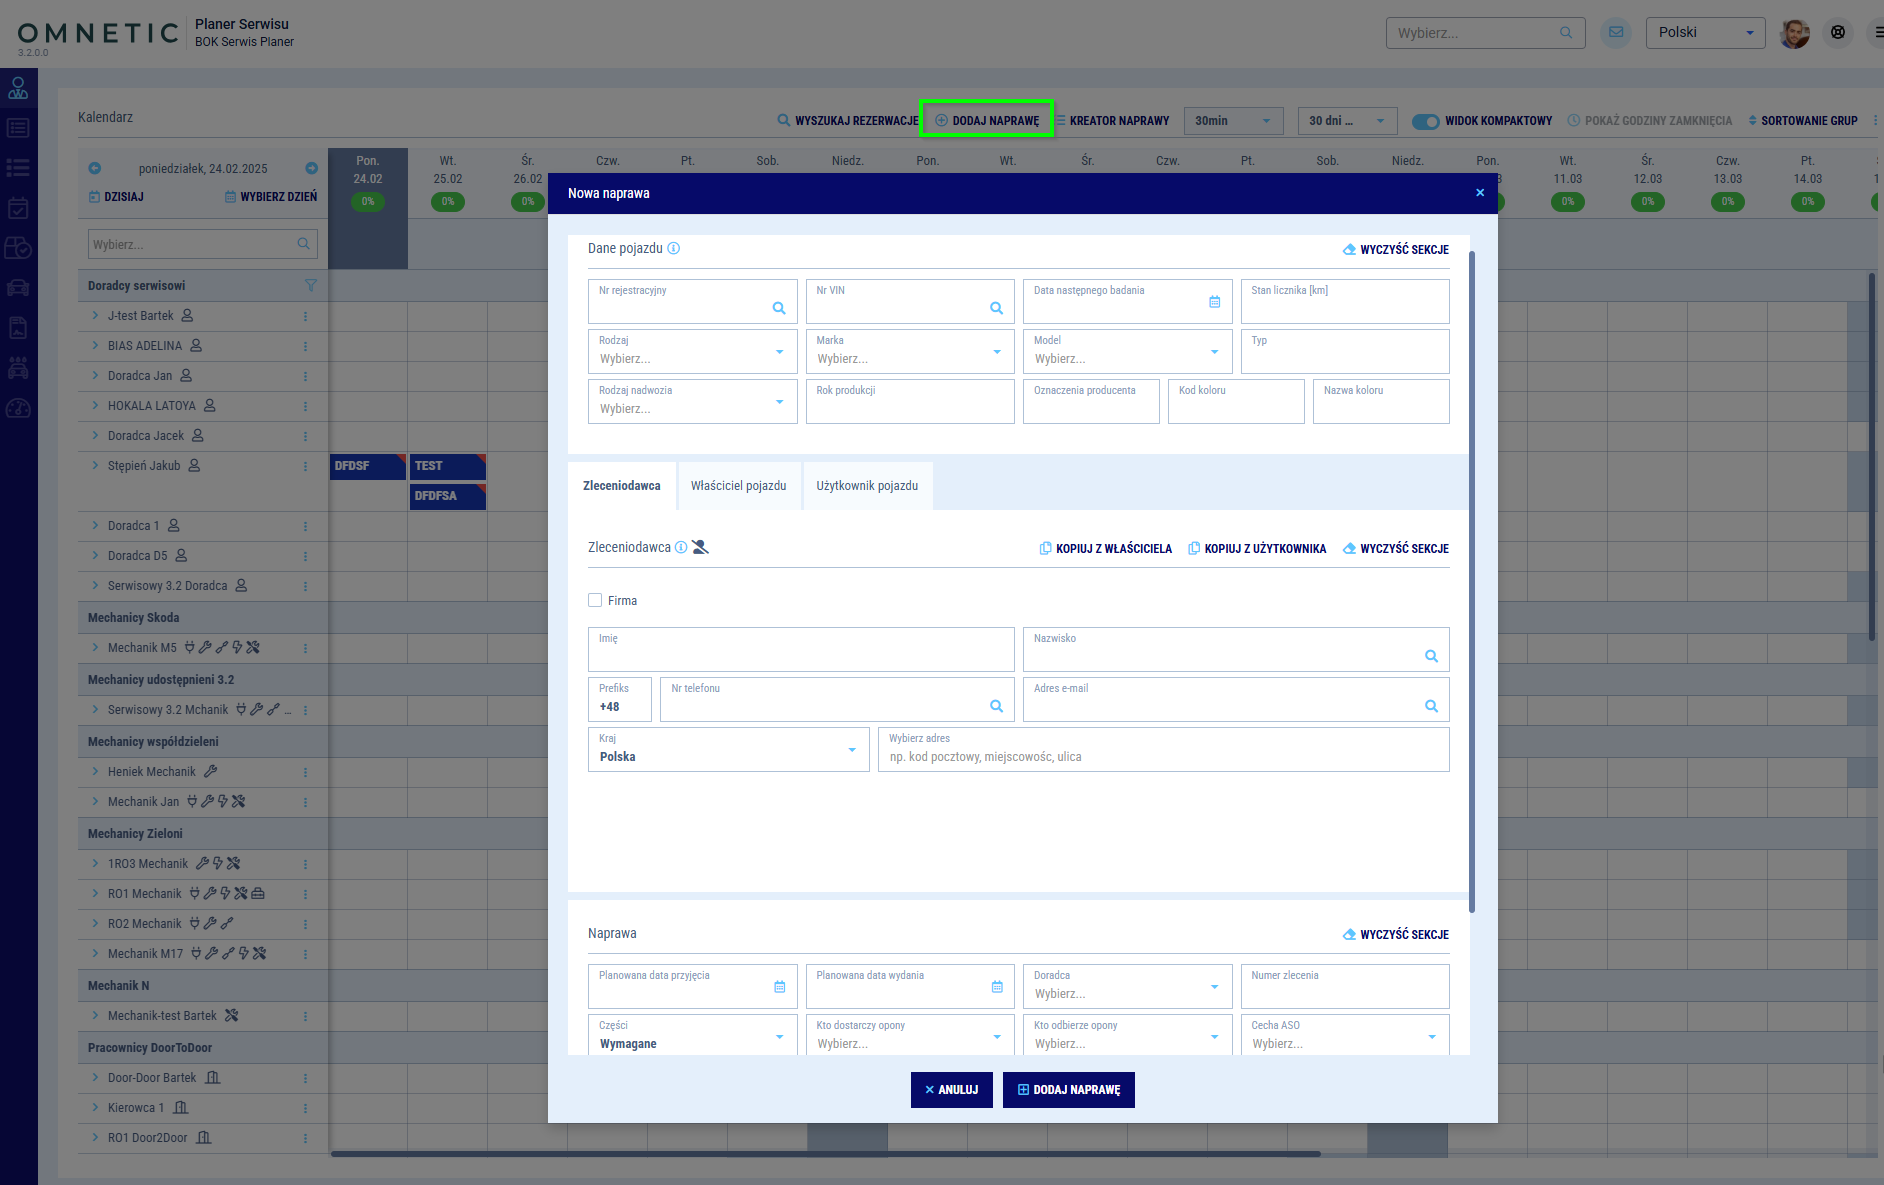Expand the Stępień Jakub row
This screenshot has height=1185, width=1884.
(x=96, y=466)
